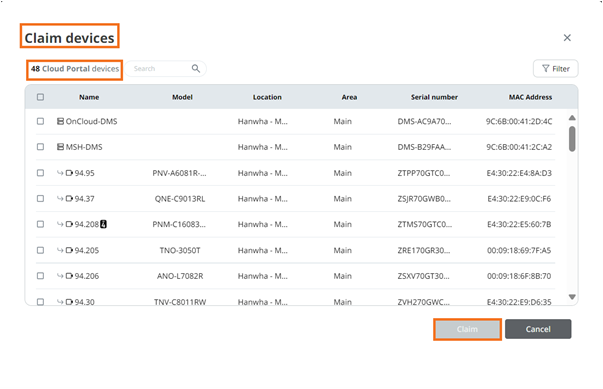Toggle the select-all checkbox in header

coord(40,97)
